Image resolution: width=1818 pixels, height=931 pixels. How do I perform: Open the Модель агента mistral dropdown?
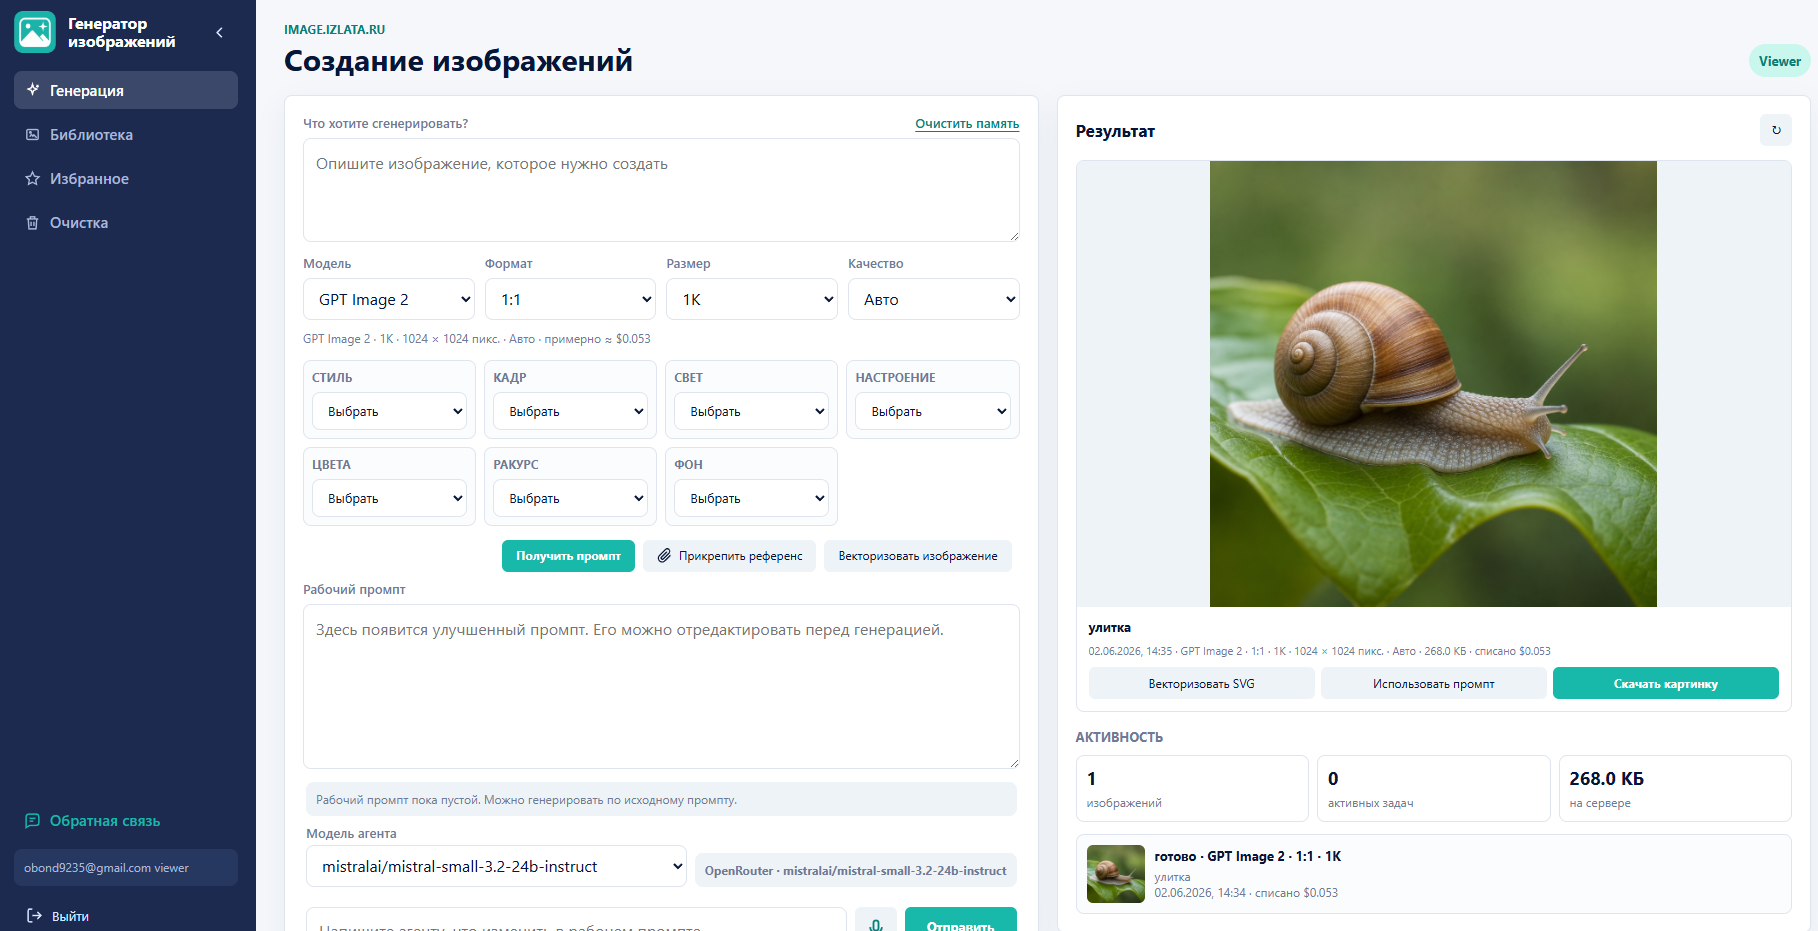(496, 866)
